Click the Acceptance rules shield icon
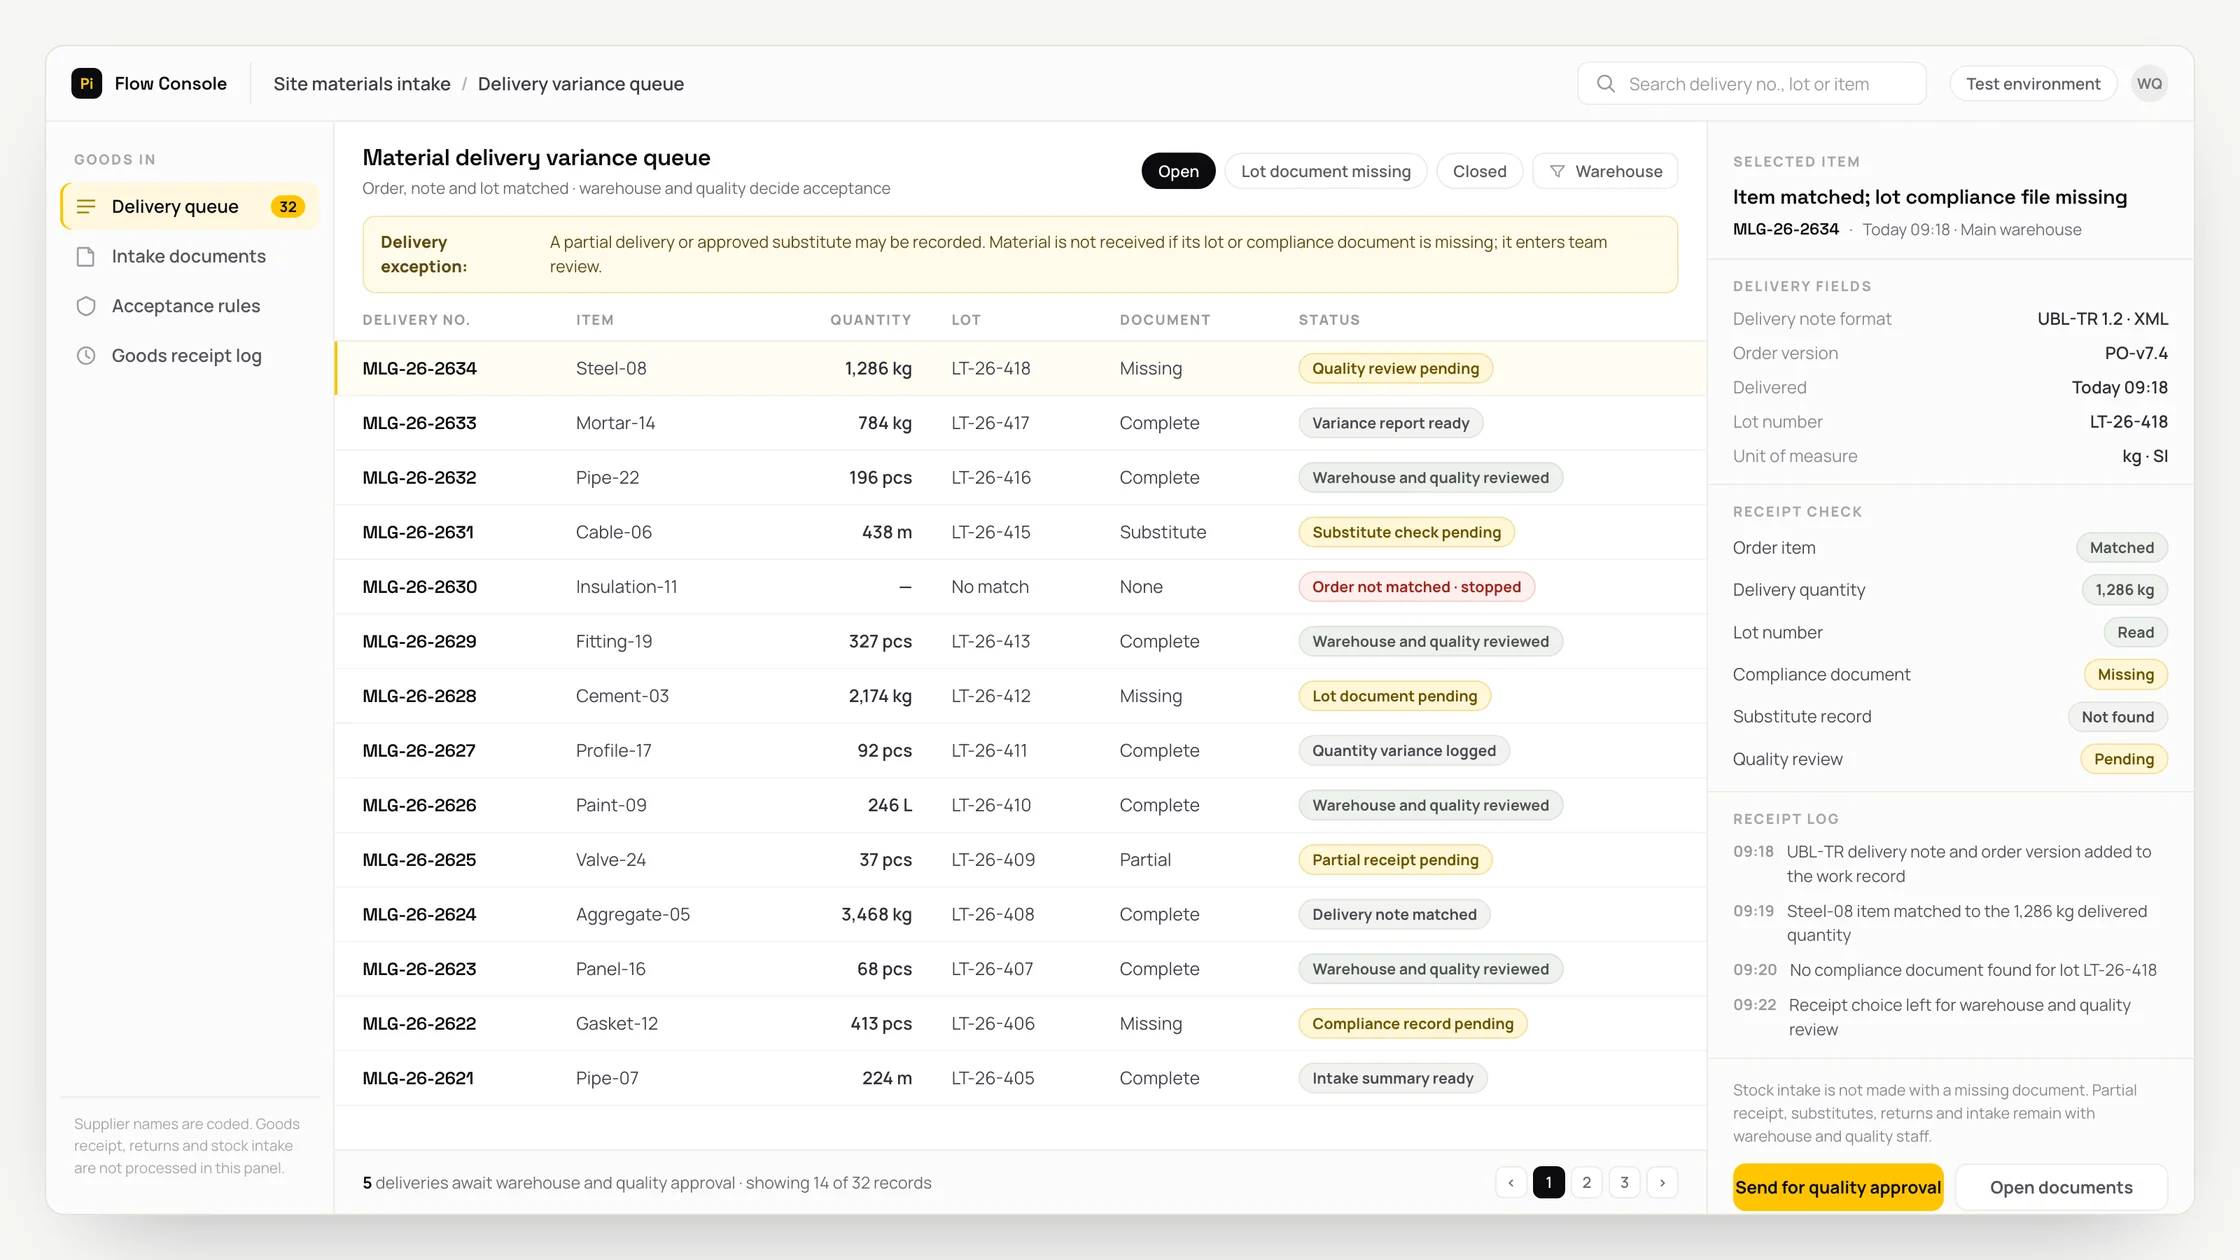Image resolution: width=2240 pixels, height=1260 pixels. pos(86,306)
